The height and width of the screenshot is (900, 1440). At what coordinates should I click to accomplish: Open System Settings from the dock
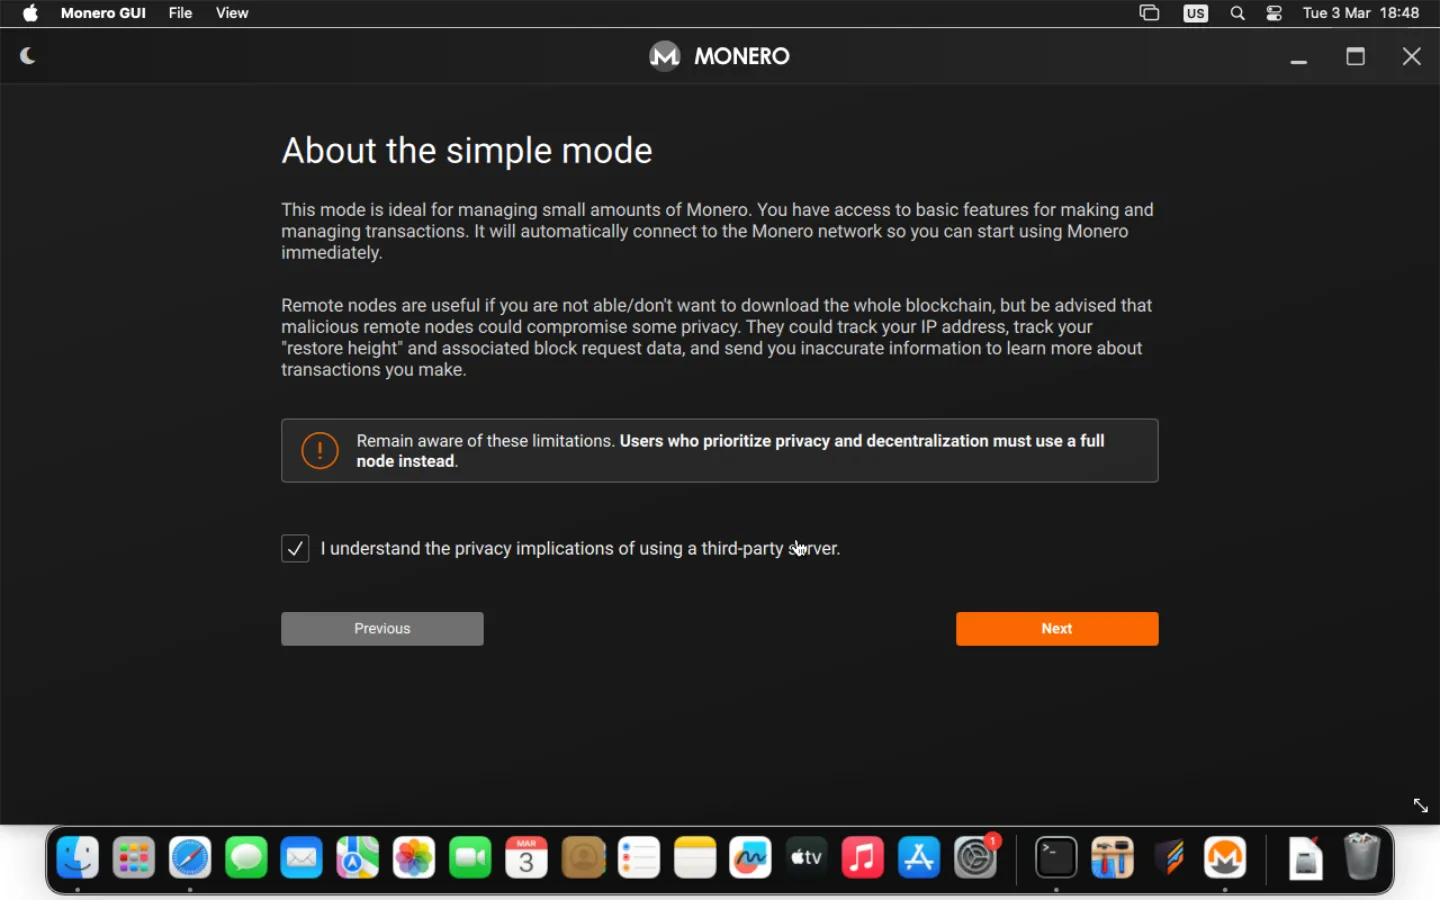tap(976, 858)
